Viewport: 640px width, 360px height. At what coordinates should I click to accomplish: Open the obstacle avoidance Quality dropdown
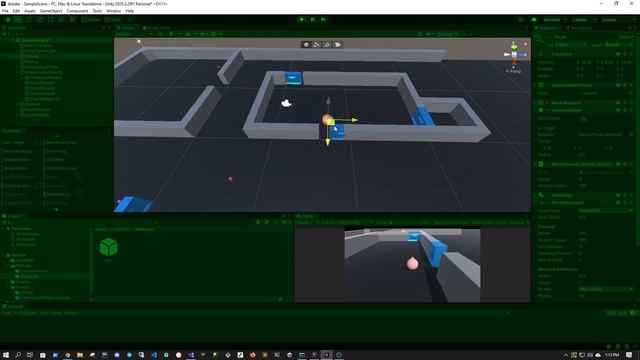[606, 289]
